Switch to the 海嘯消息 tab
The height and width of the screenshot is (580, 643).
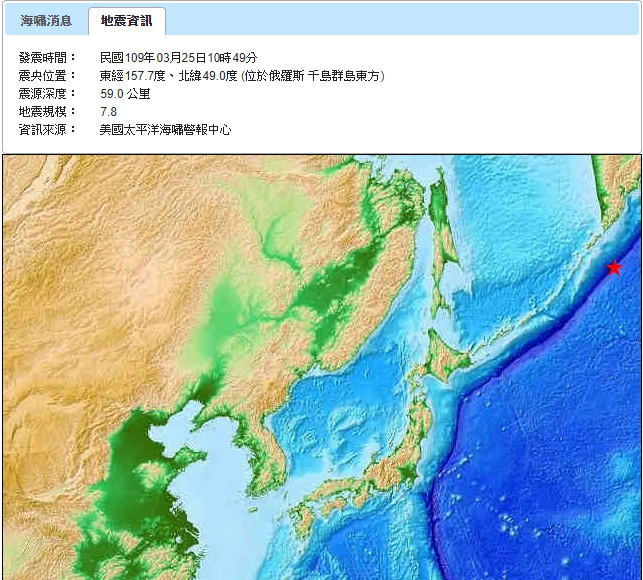pos(46,20)
